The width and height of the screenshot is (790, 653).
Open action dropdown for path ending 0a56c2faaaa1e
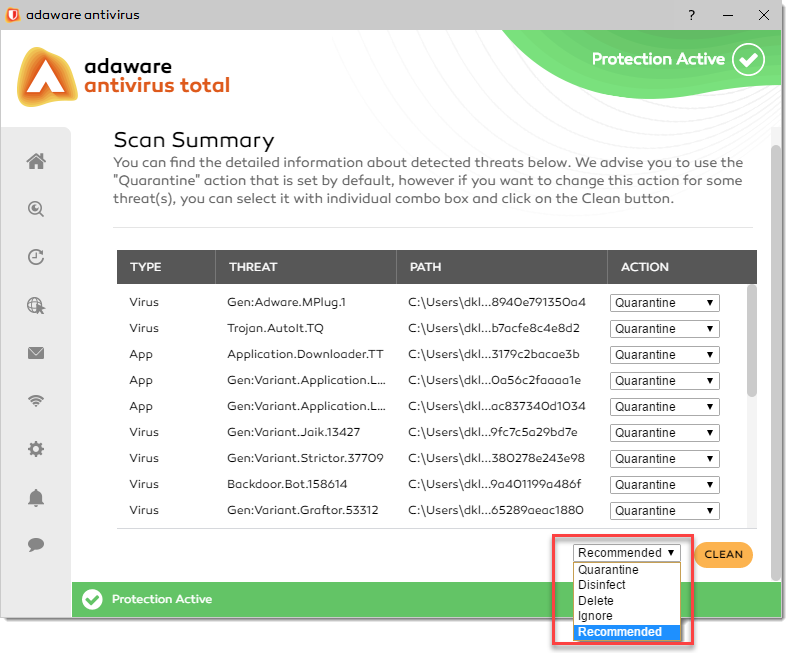(x=665, y=381)
